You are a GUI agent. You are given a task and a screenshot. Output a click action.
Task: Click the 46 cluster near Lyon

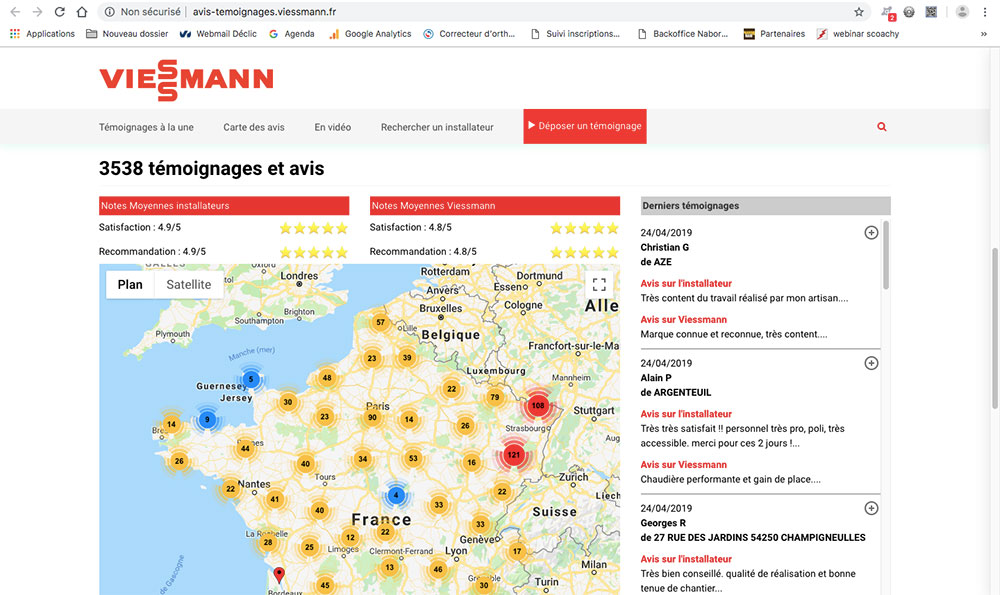point(438,569)
